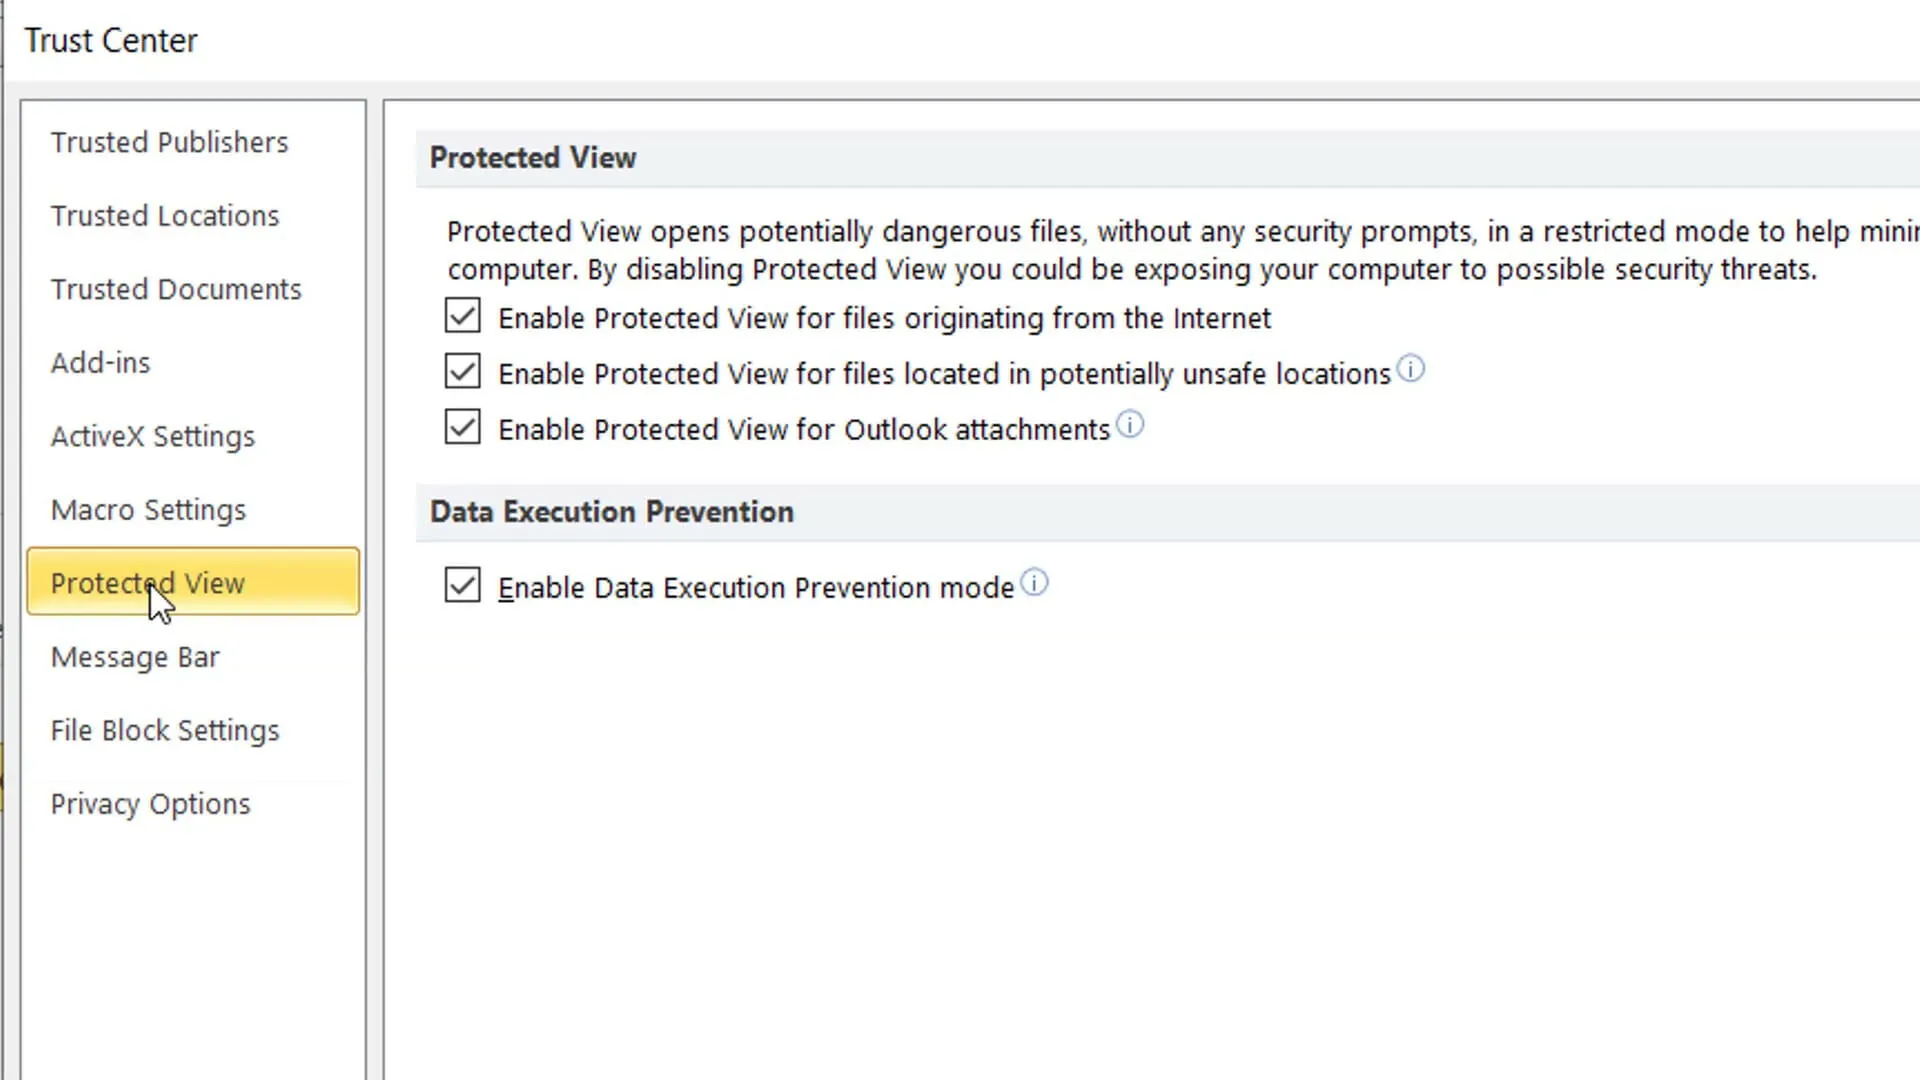Click info icon next to Outlook attachments

[1130, 426]
